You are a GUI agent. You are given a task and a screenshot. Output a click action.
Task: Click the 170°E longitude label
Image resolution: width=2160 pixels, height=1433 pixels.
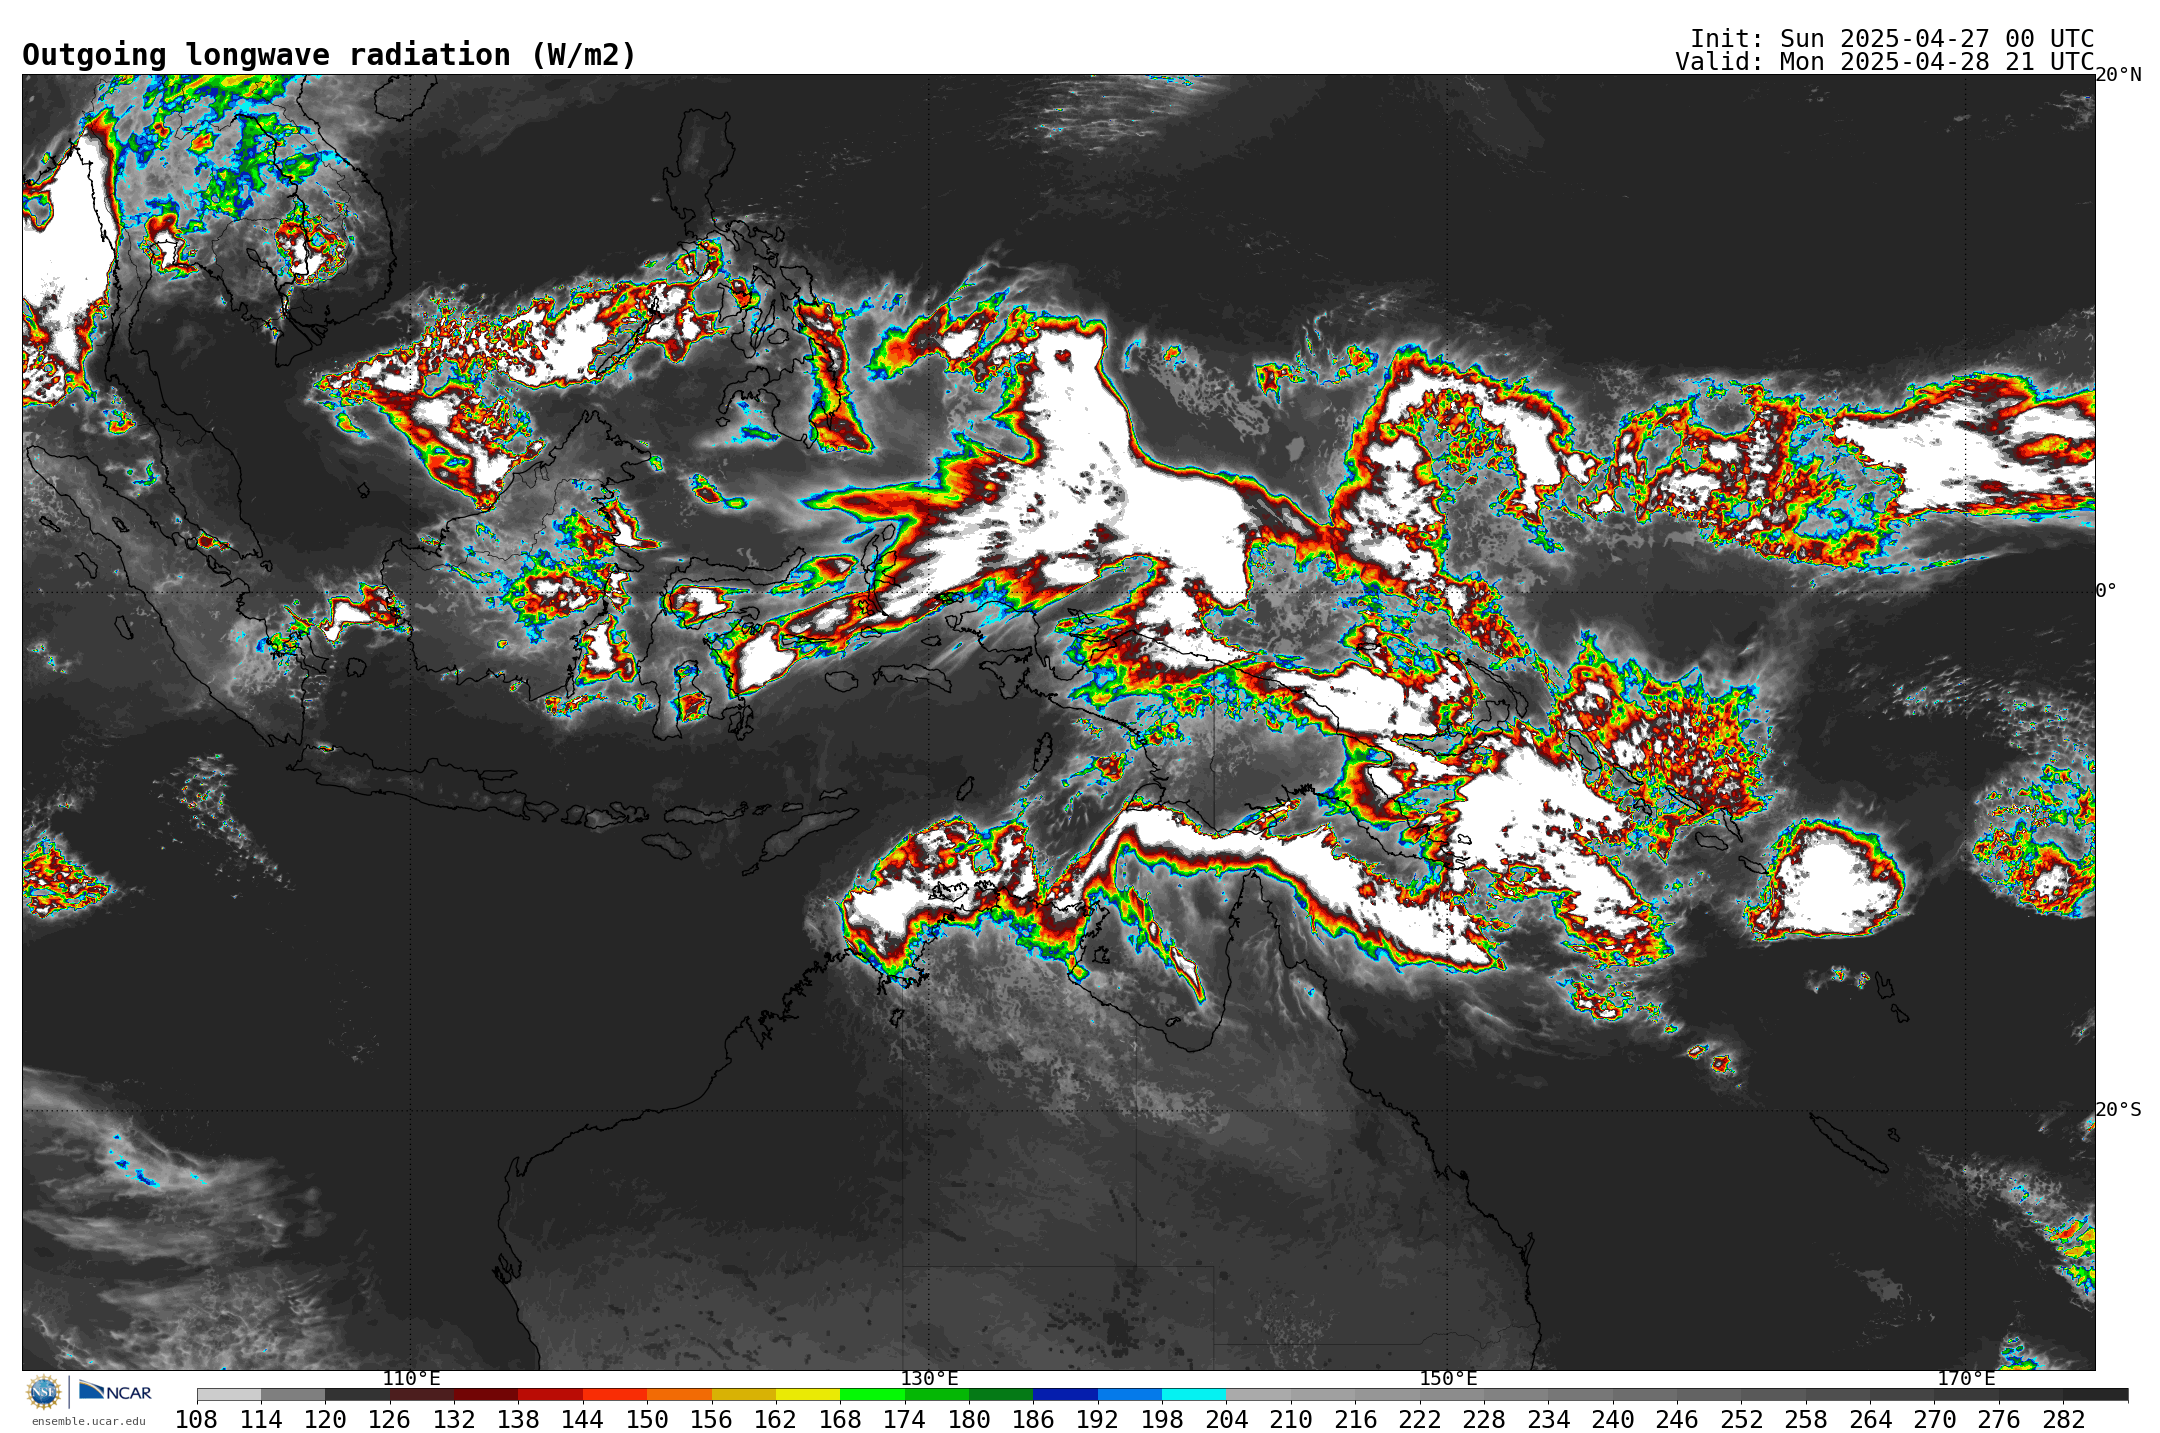point(1966,1379)
